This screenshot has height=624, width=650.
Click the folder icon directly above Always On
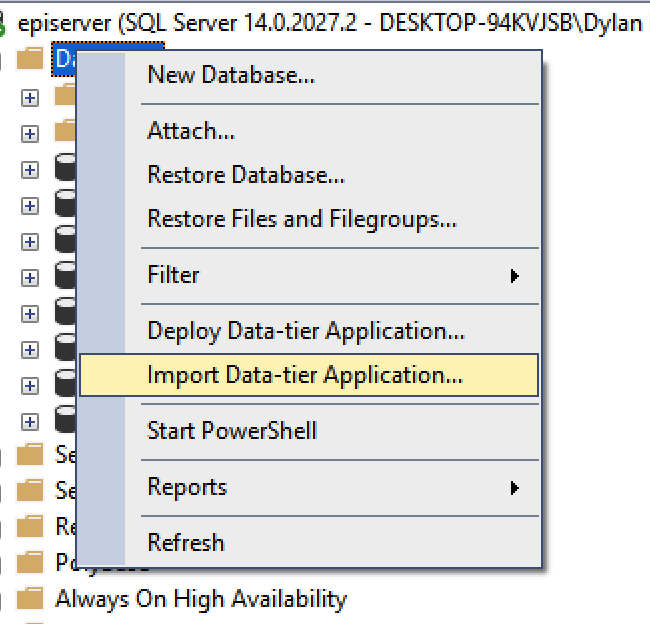tap(30, 563)
